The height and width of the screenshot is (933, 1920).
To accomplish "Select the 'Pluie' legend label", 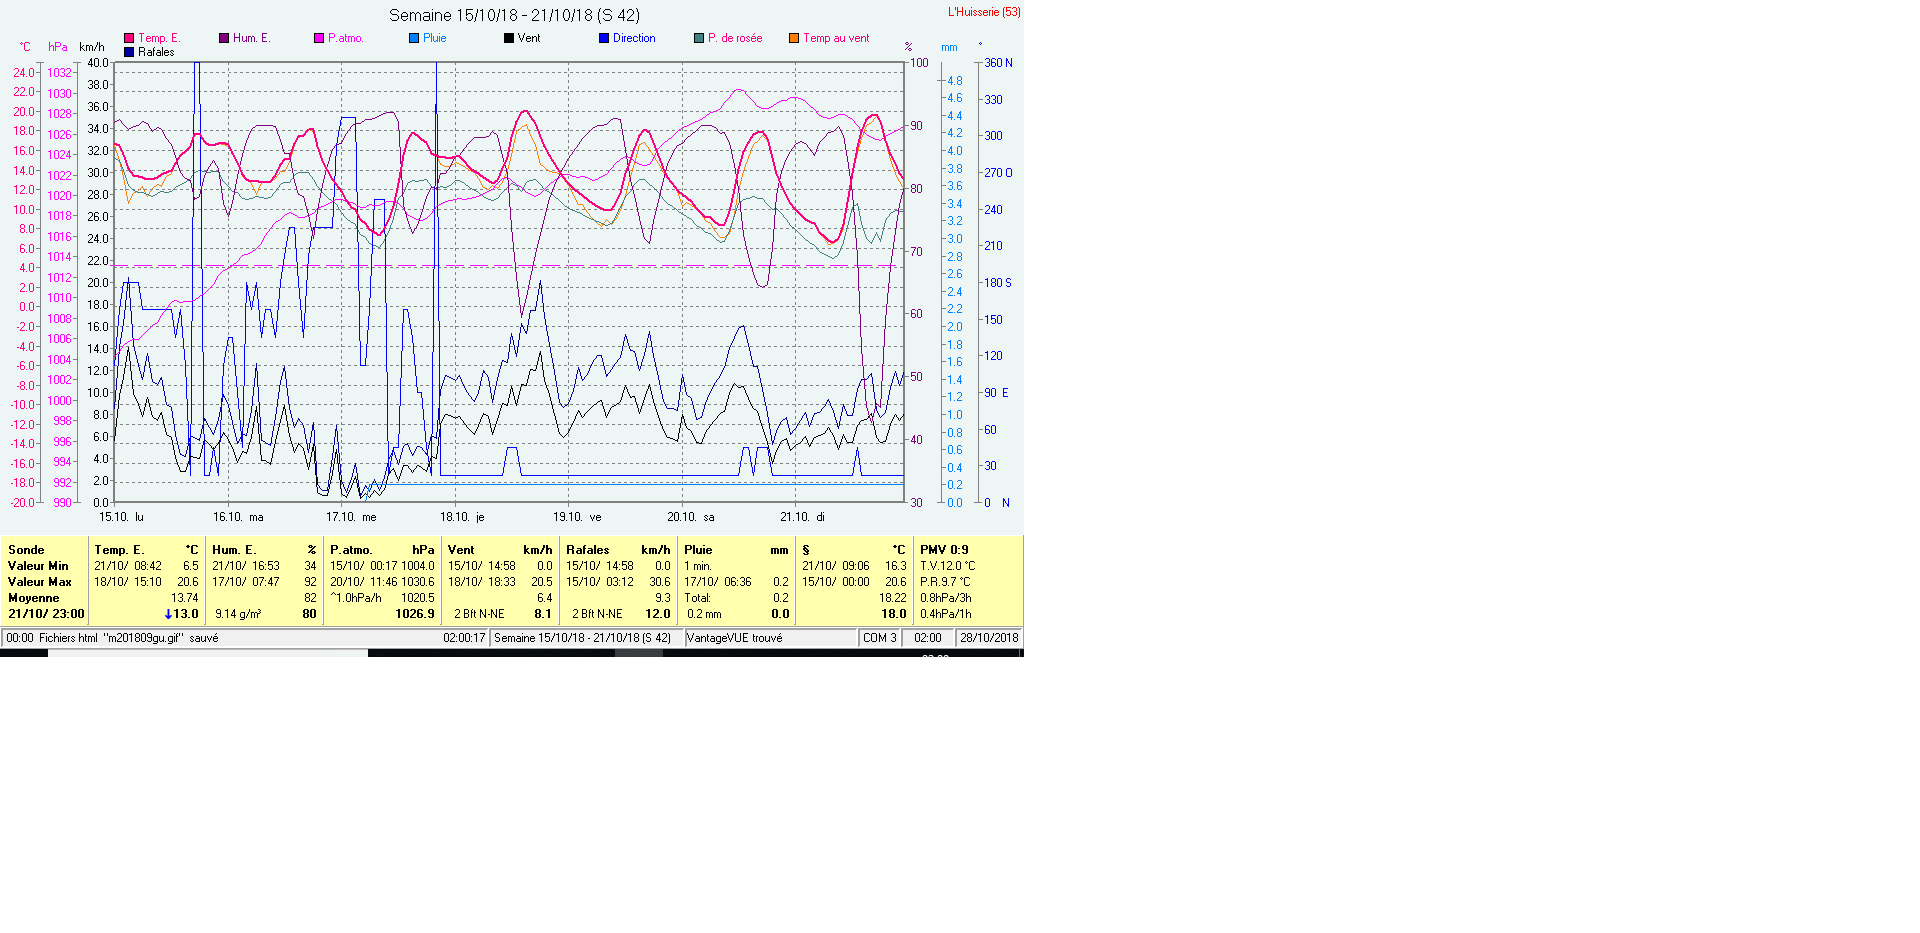I will [435, 38].
